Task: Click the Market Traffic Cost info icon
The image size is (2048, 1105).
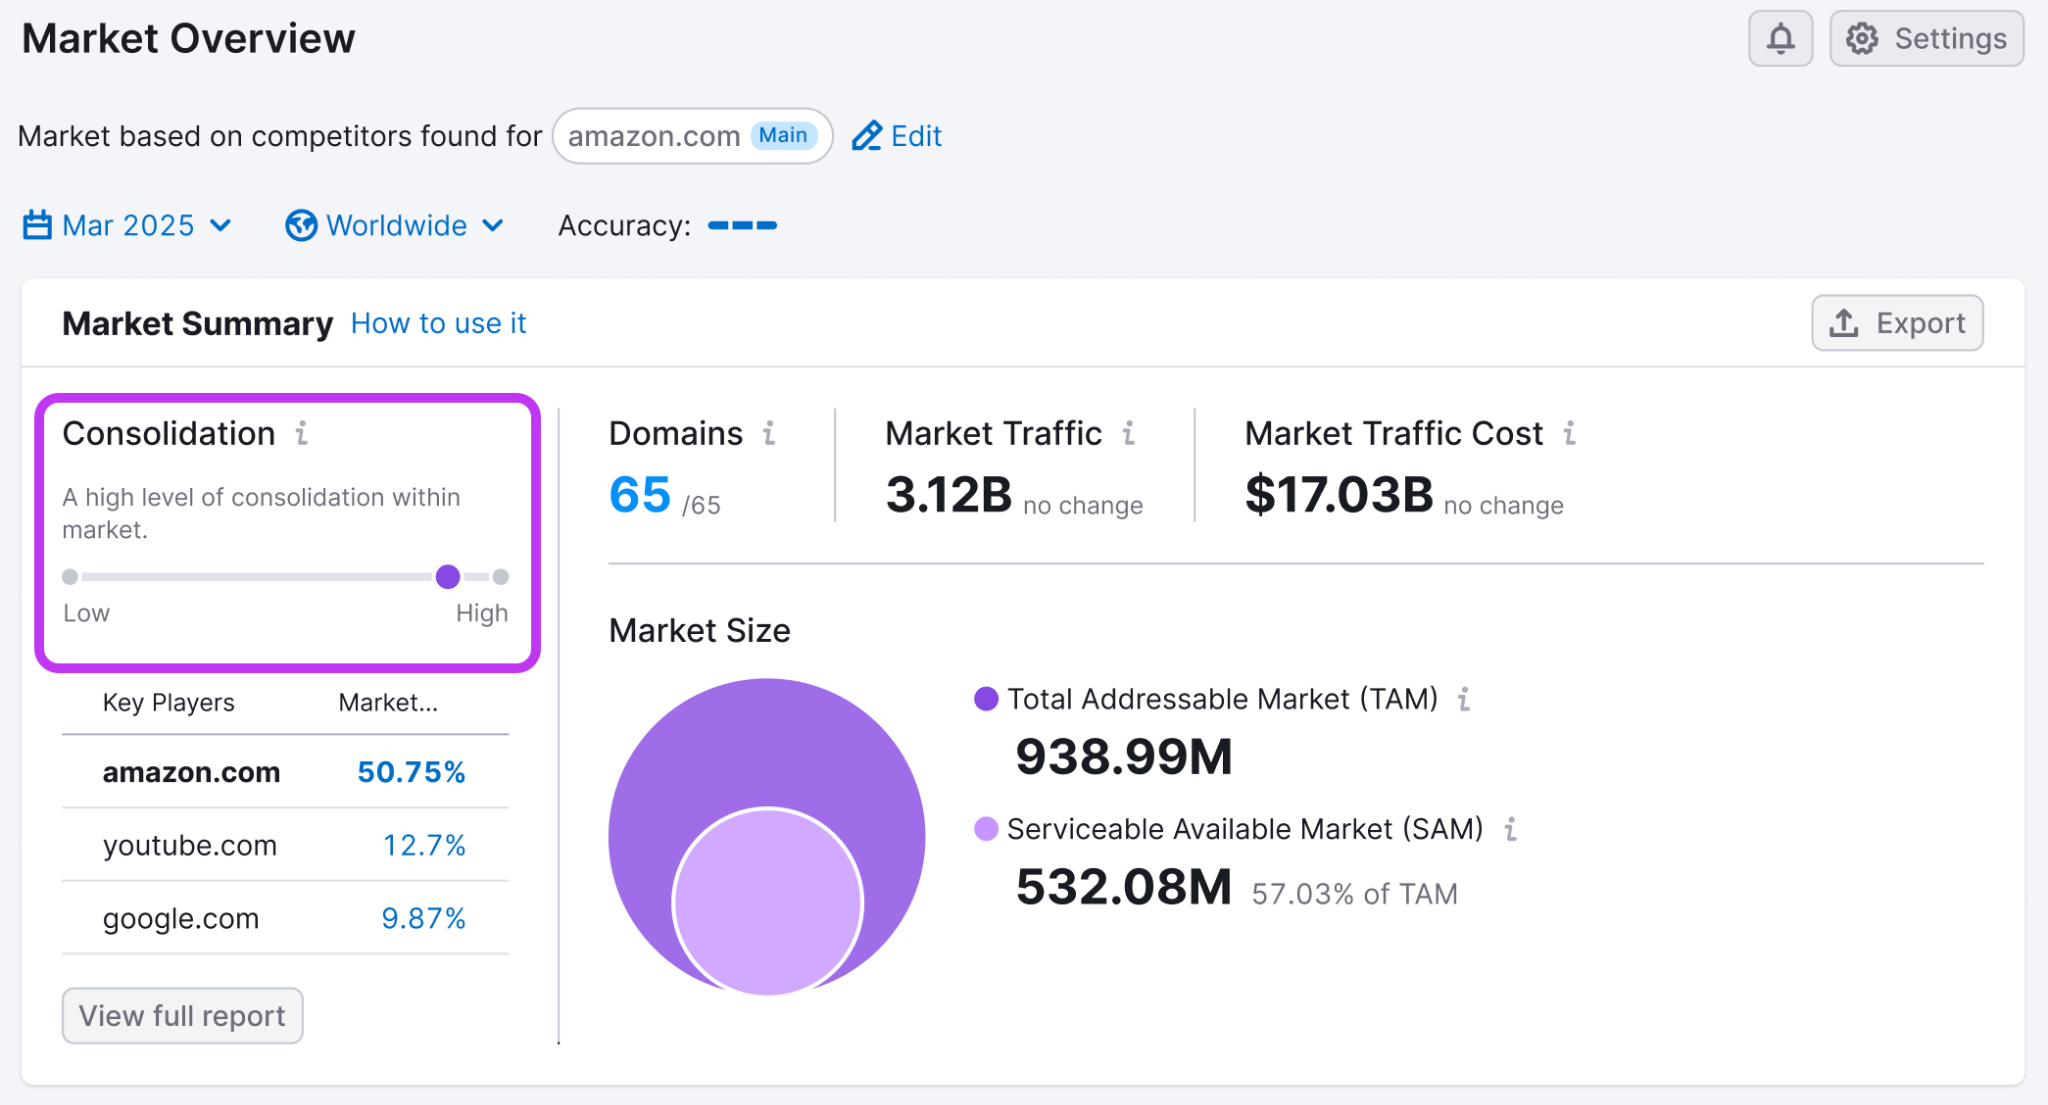Action: pos(1570,433)
